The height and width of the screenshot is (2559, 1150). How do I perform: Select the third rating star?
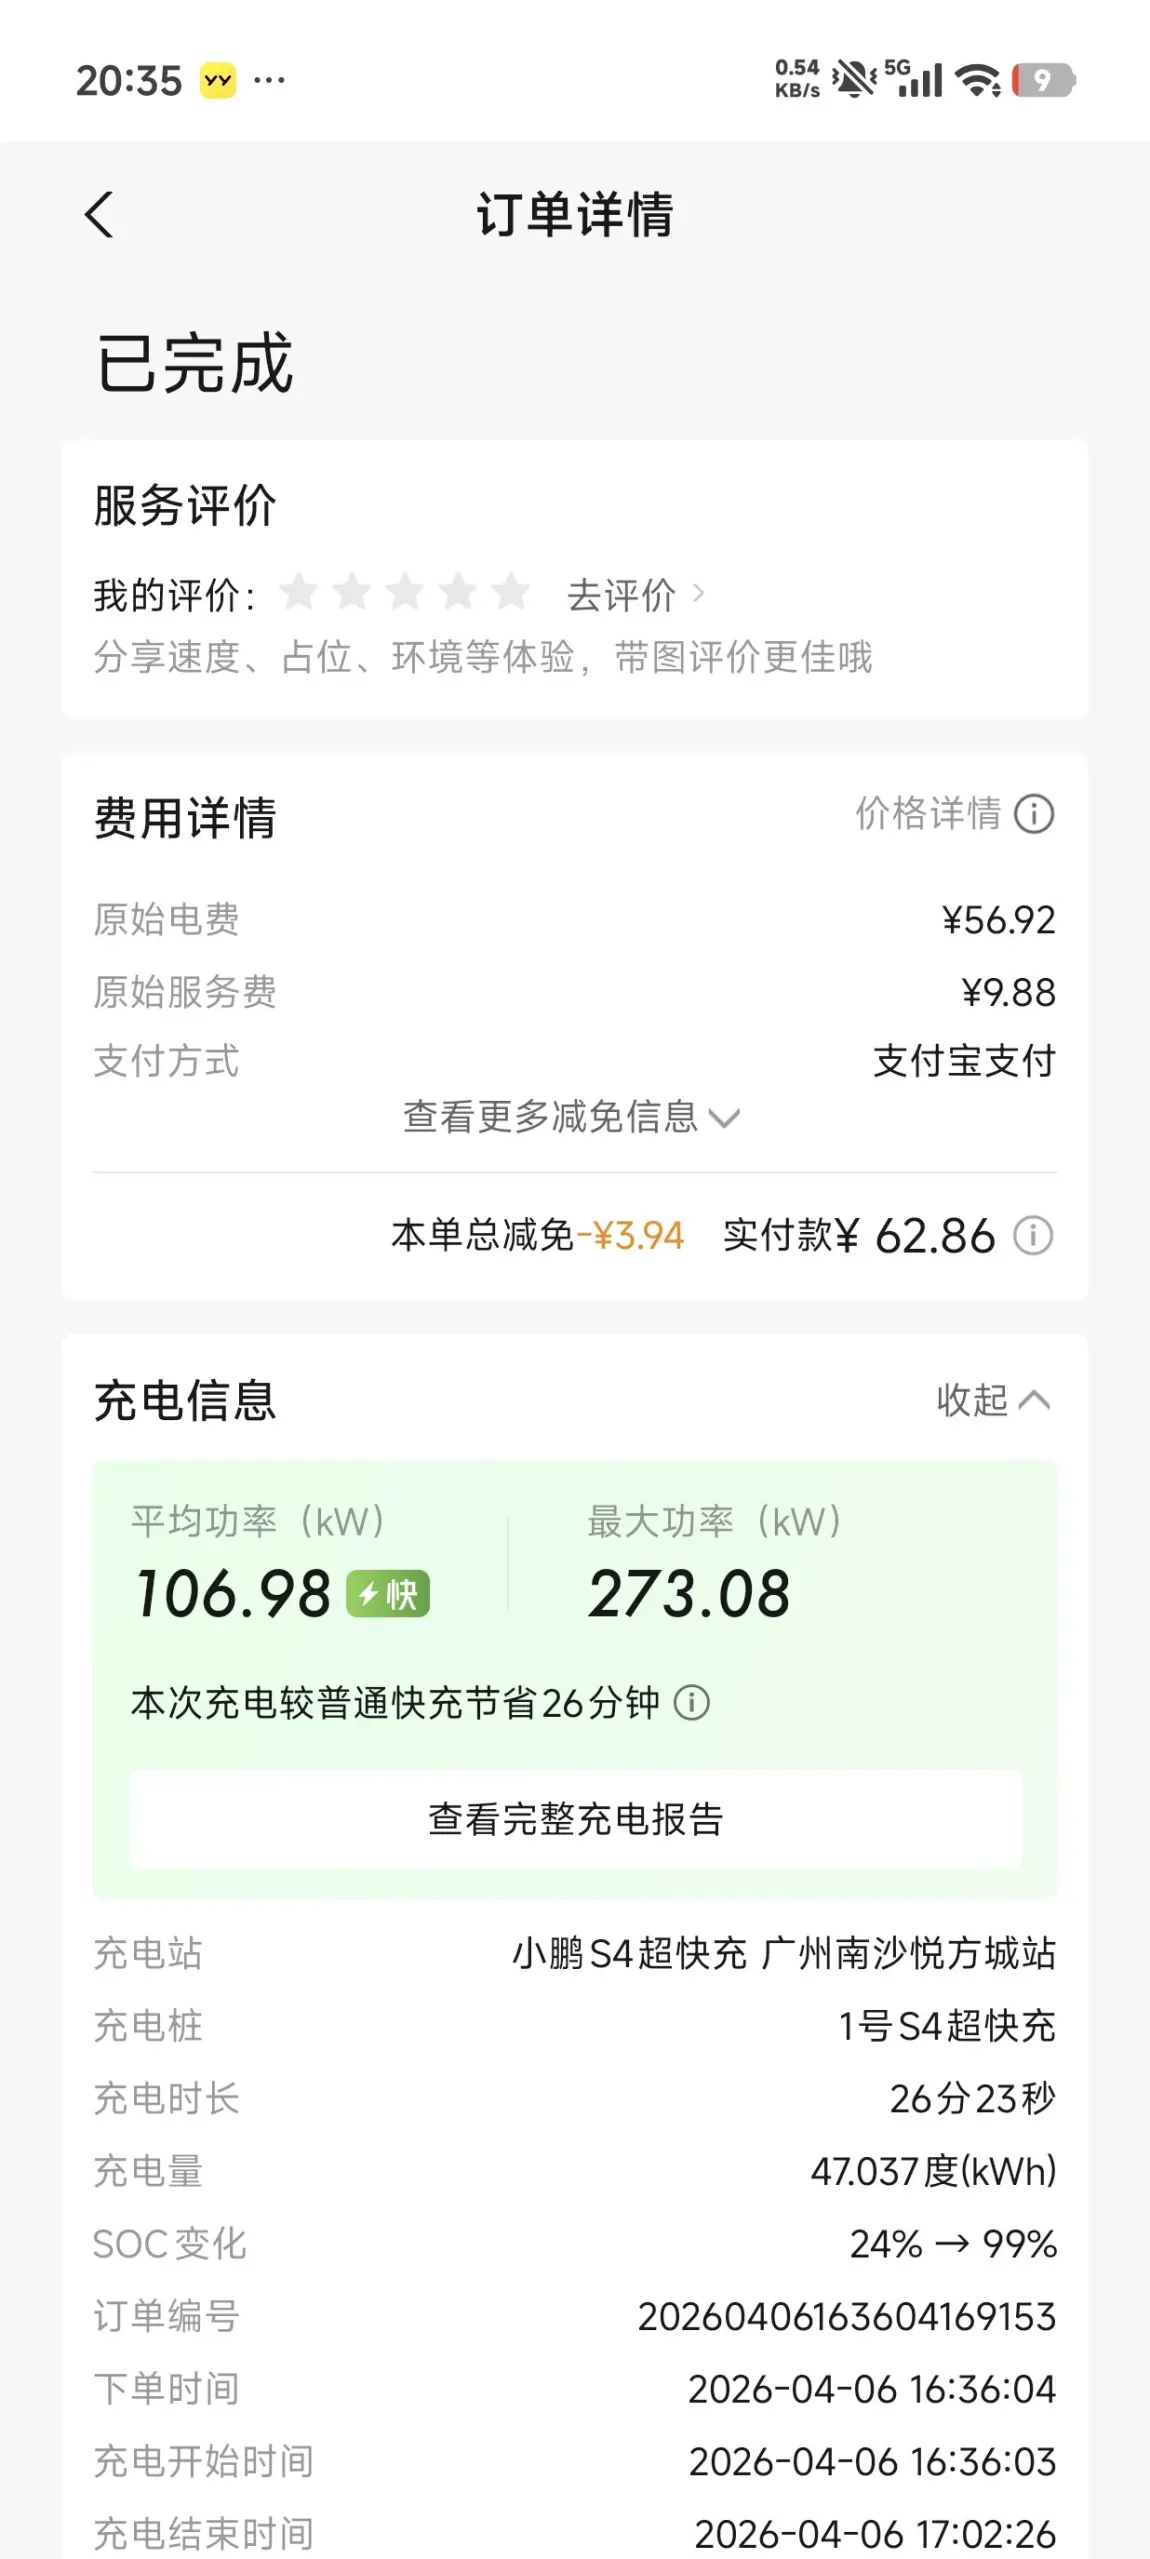tap(405, 593)
